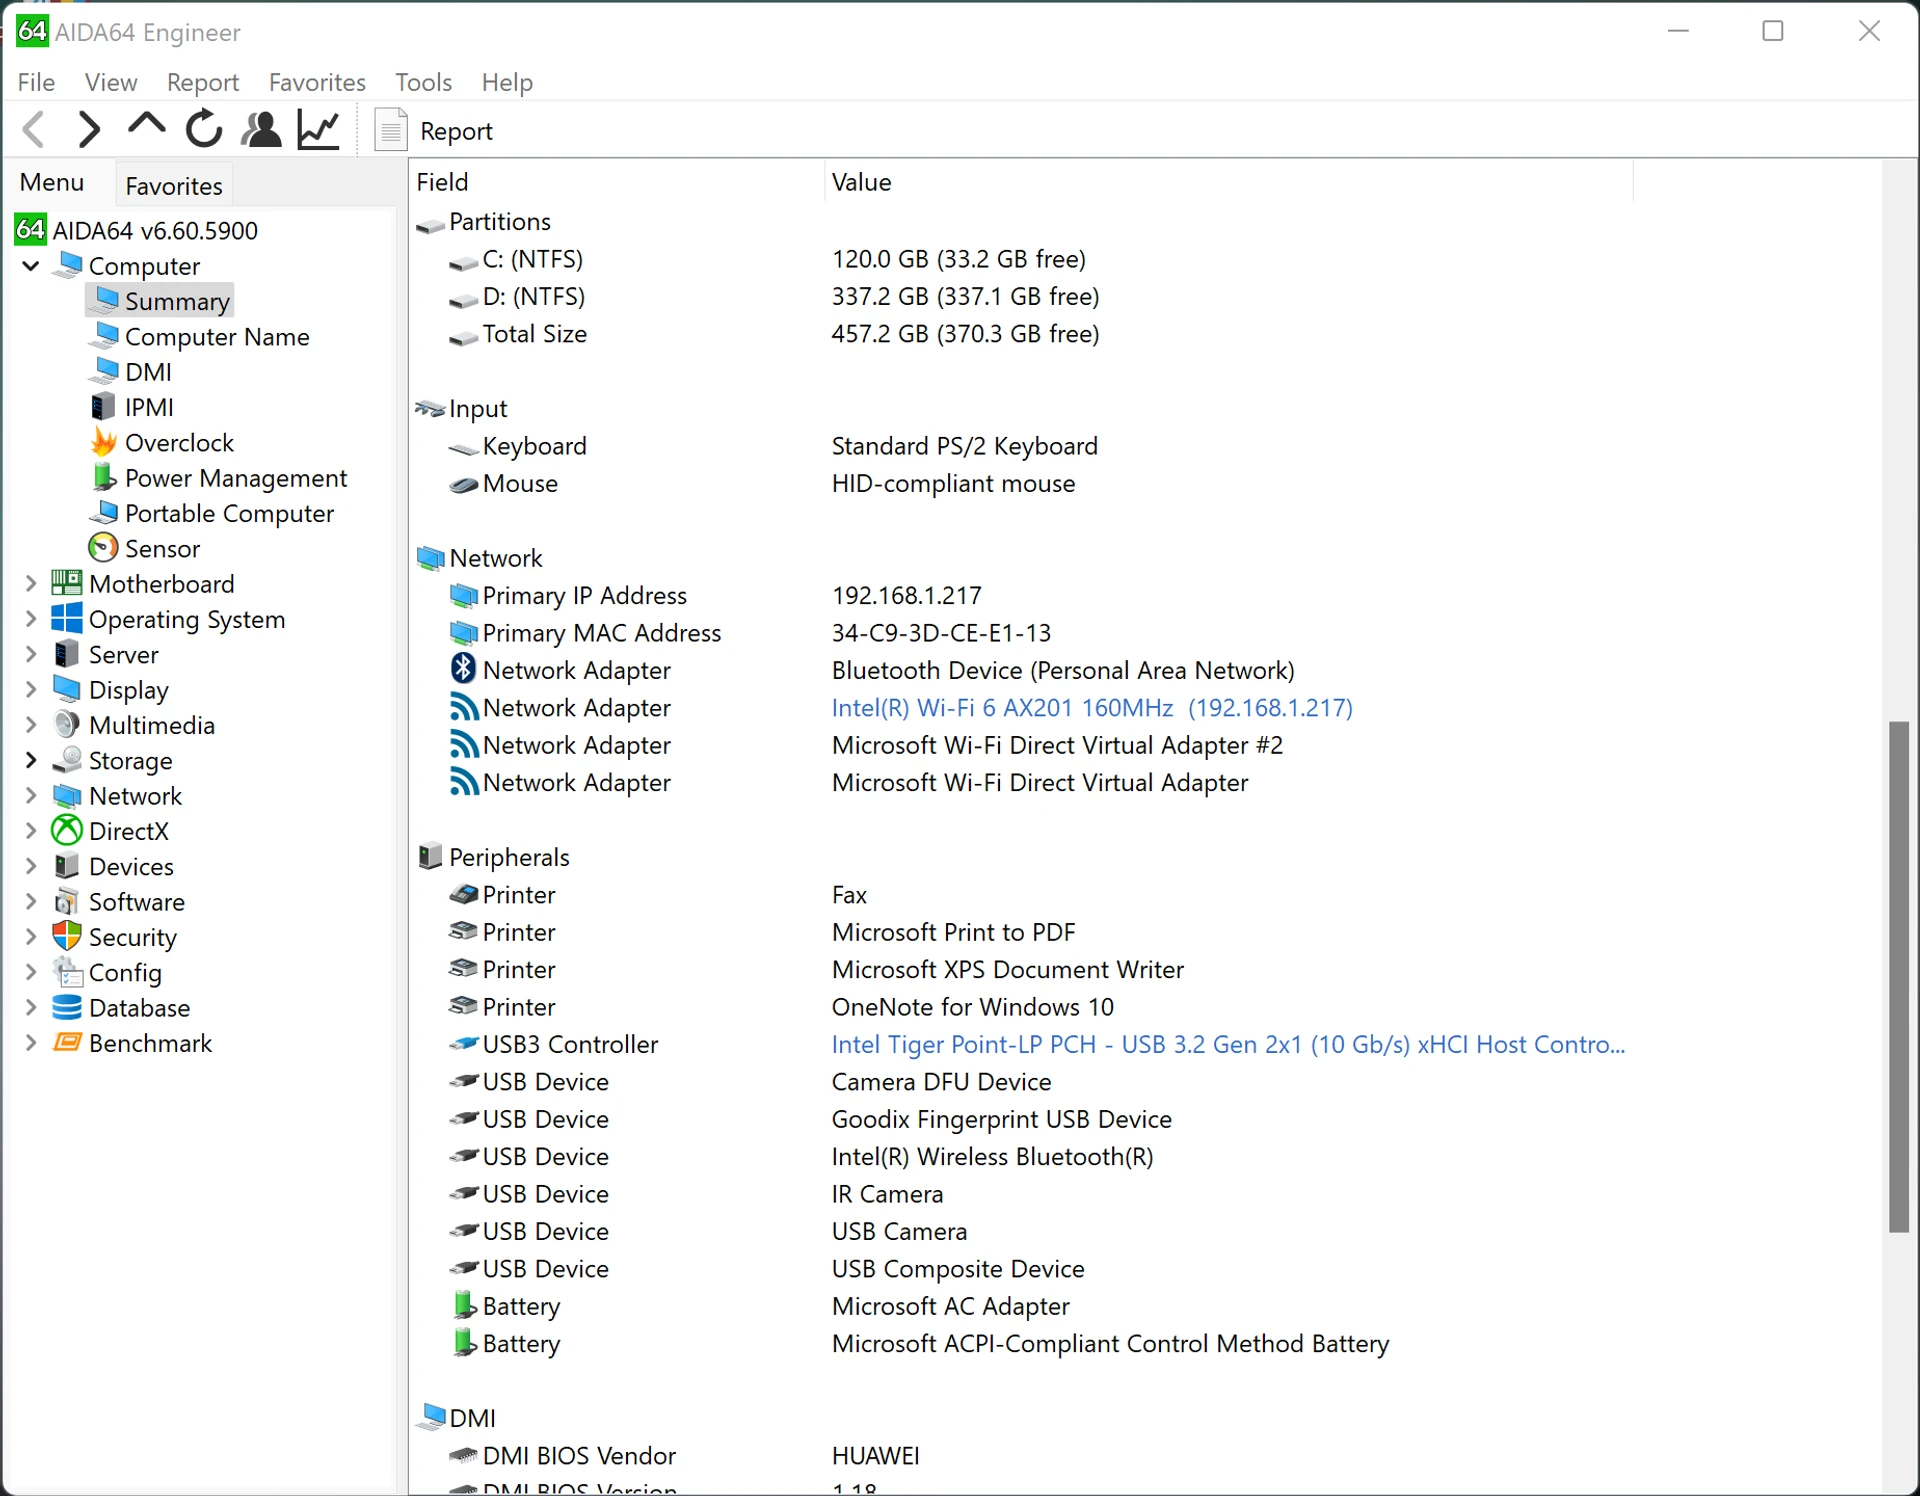This screenshot has height=1496, width=1920.
Task: Click the Field column header
Action: tap(617, 182)
